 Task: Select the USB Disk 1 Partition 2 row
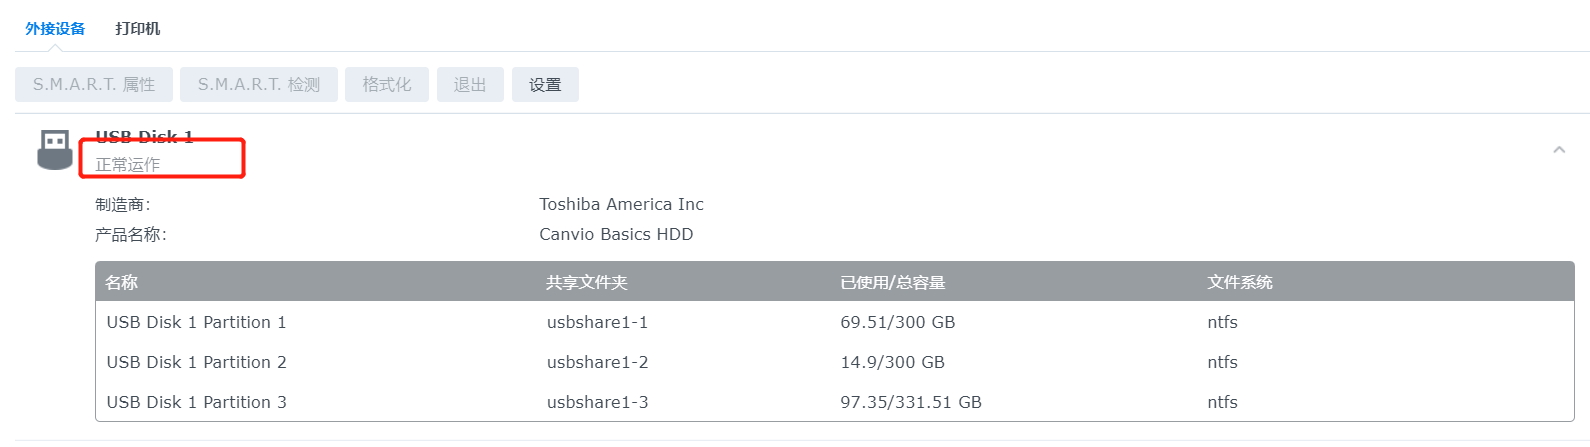coord(196,362)
